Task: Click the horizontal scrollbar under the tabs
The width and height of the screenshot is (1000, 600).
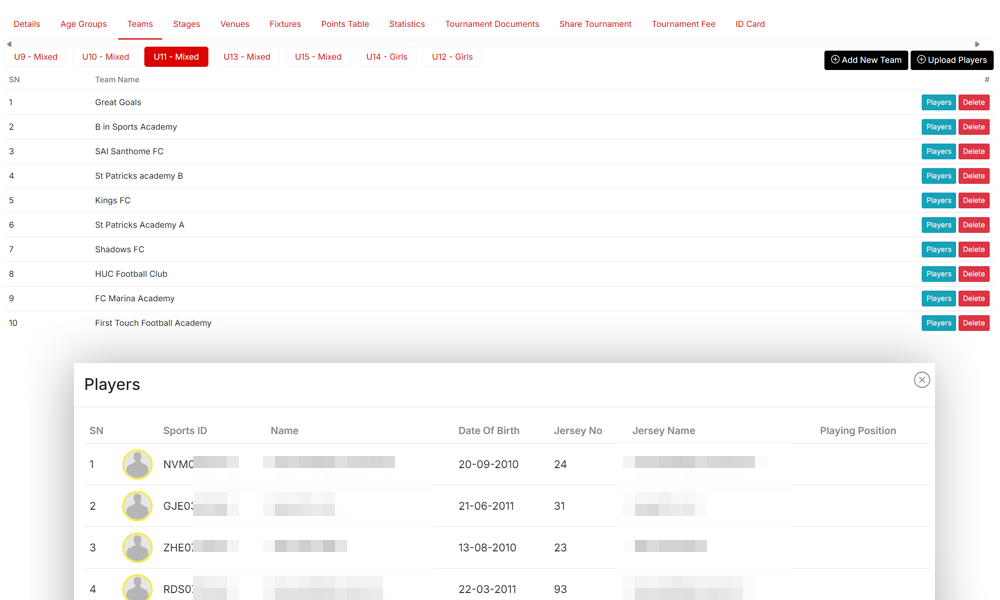Action: pos(493,44)
